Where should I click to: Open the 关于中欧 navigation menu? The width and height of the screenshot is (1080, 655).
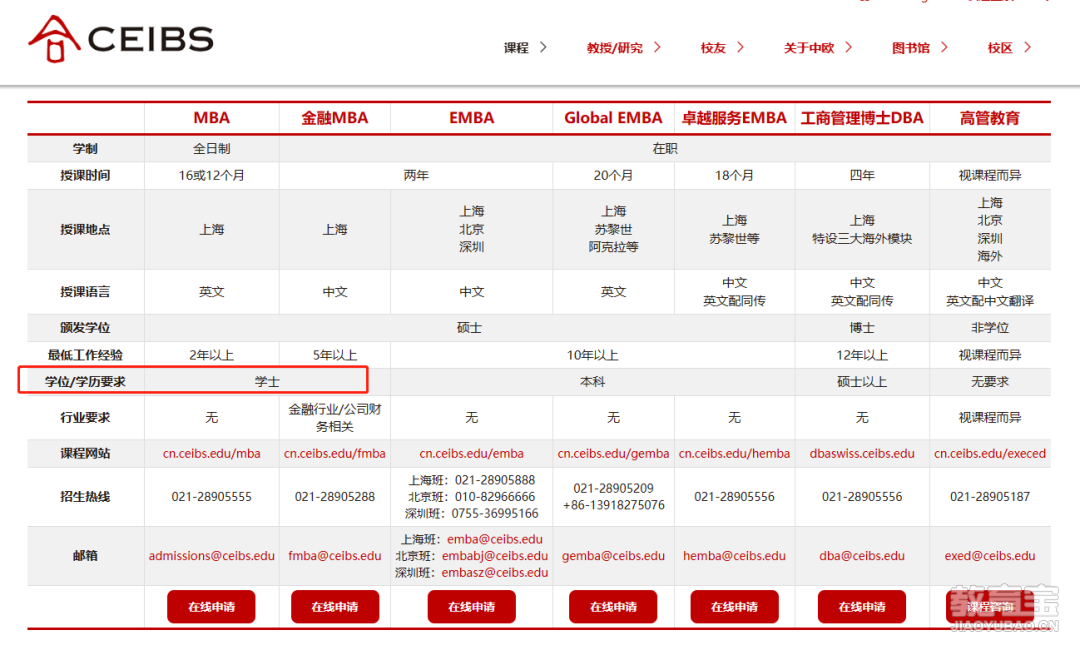coord(809,48)
